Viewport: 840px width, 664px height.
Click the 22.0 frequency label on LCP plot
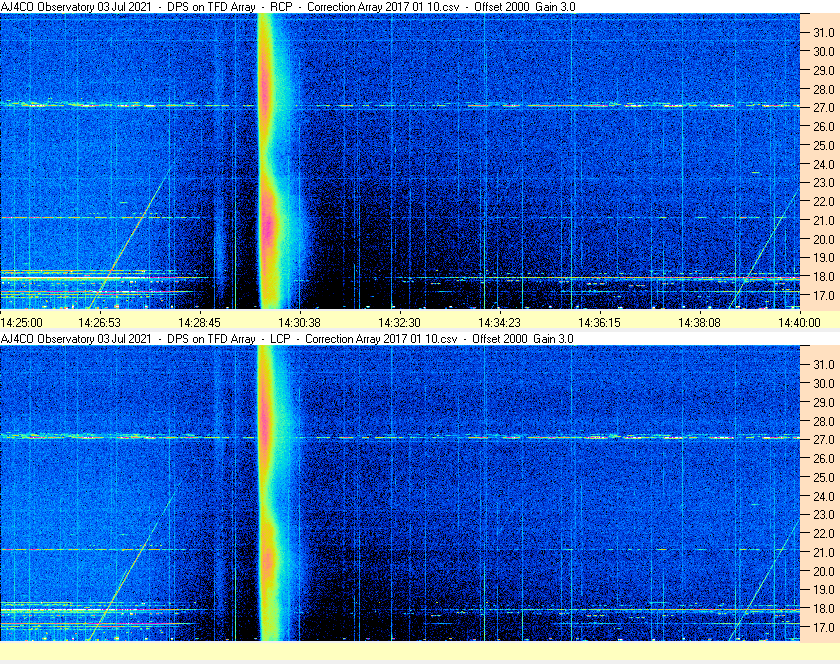point(824,534)
